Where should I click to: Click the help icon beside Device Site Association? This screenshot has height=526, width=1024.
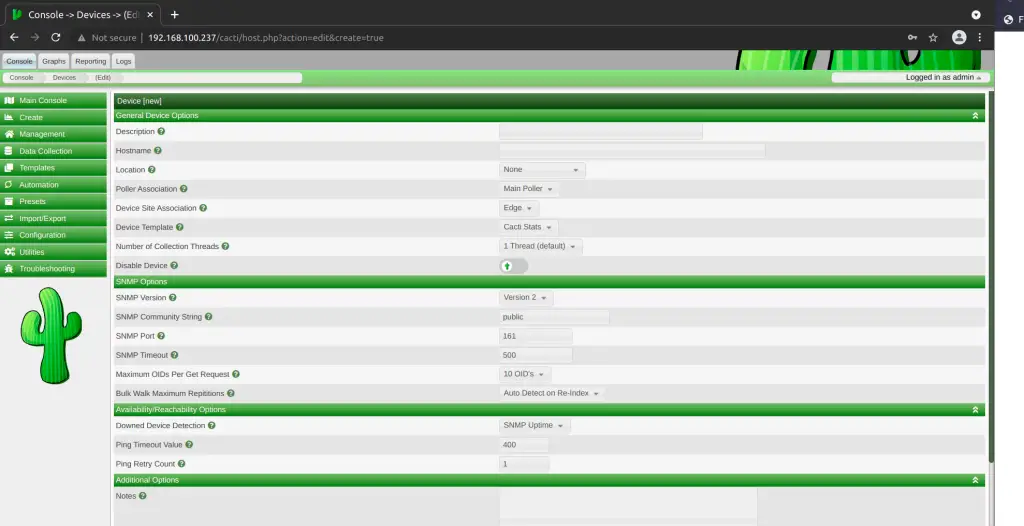coord(203,208)
